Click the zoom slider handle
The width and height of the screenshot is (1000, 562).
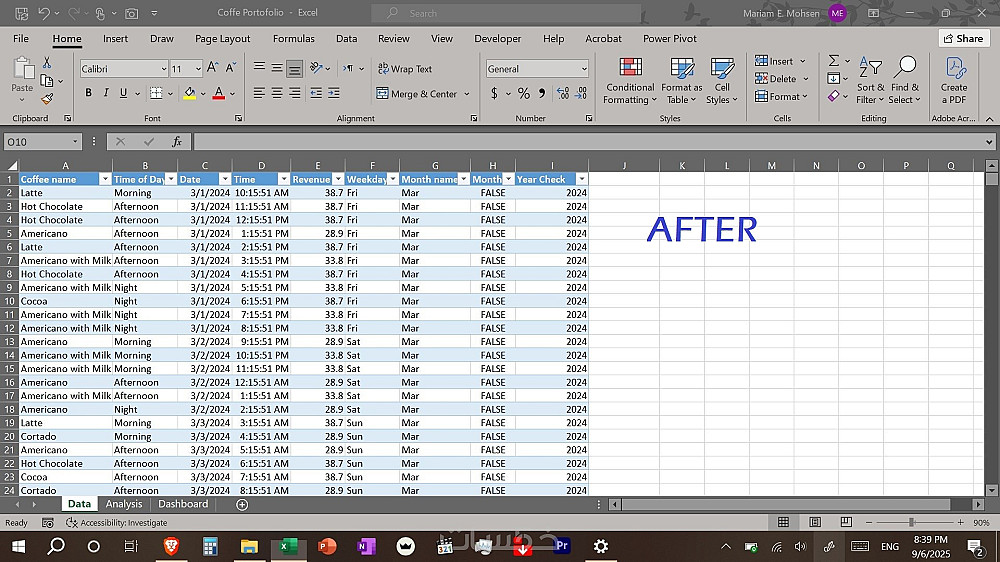[x=911, y=522]
